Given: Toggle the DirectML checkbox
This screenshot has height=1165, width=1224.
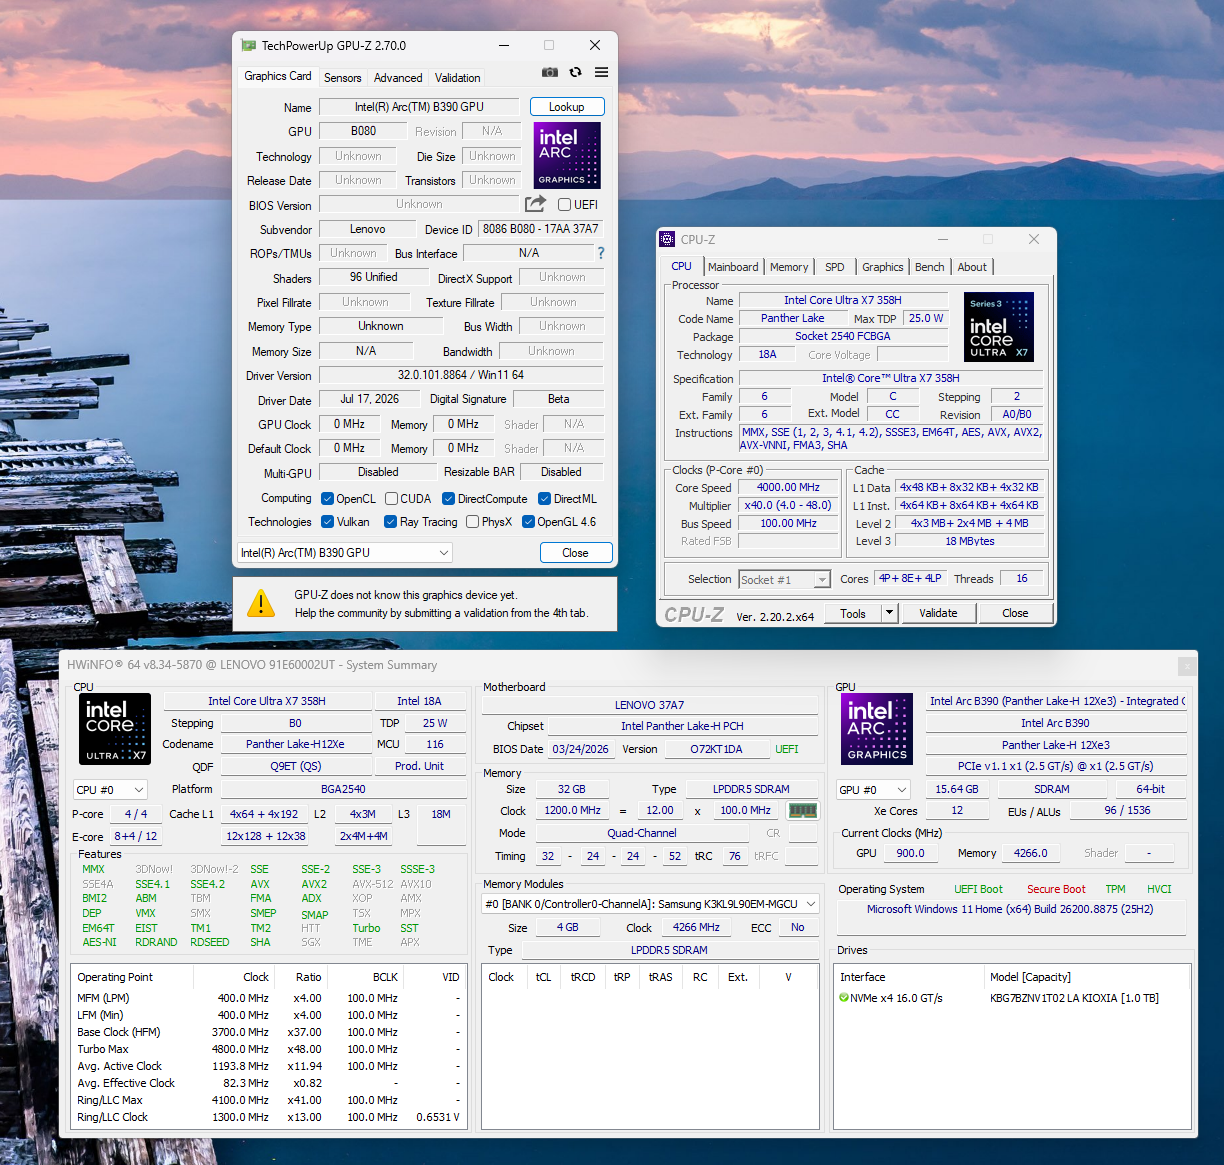Looking at the screenshot, I should (544, 499).
